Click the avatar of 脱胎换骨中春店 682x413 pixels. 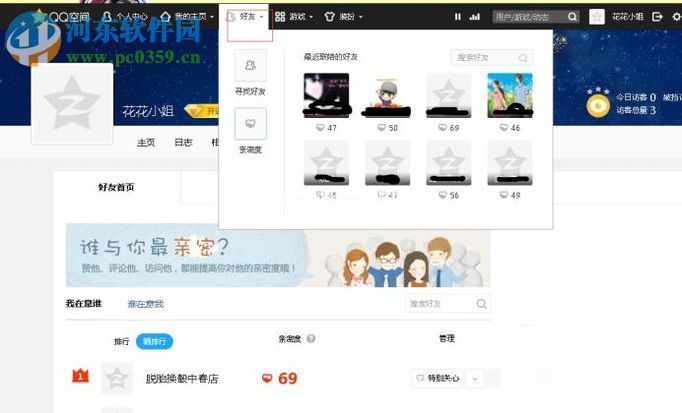[117, 378]
